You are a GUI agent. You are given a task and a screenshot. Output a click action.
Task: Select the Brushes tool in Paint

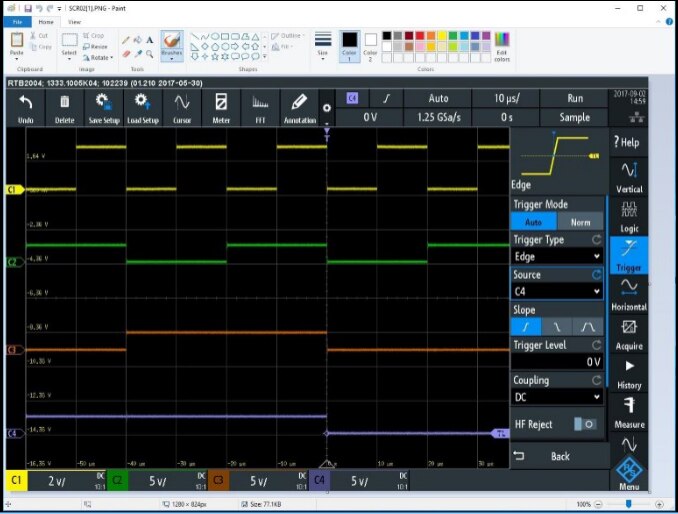pyautogui.click(x=171, y=44)
